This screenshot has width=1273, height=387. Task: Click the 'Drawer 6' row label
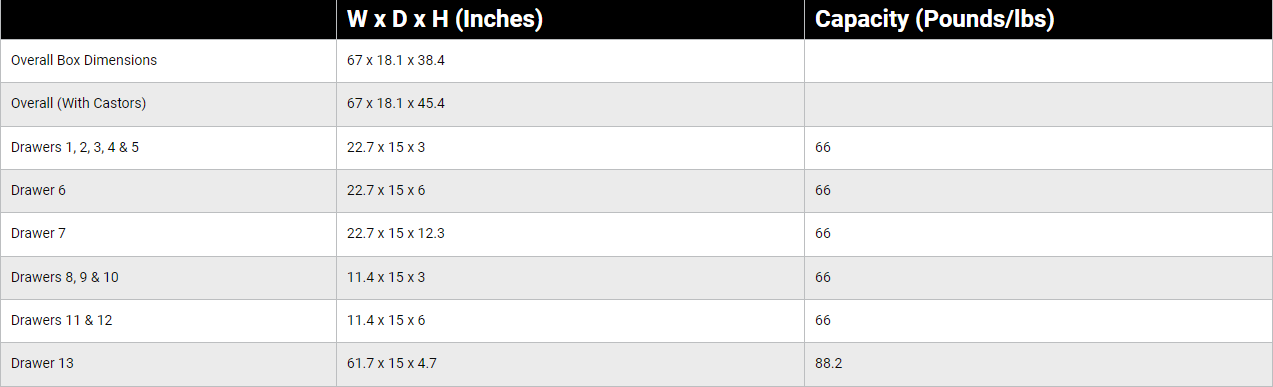tap(38, 190)
